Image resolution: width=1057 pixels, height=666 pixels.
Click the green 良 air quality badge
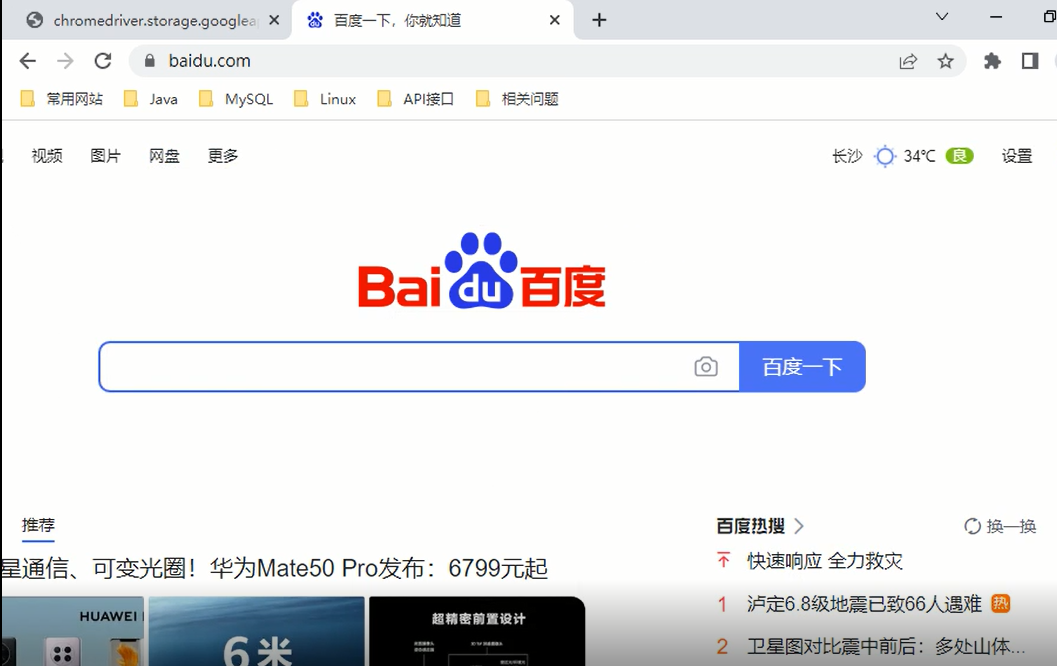(959, 156)
